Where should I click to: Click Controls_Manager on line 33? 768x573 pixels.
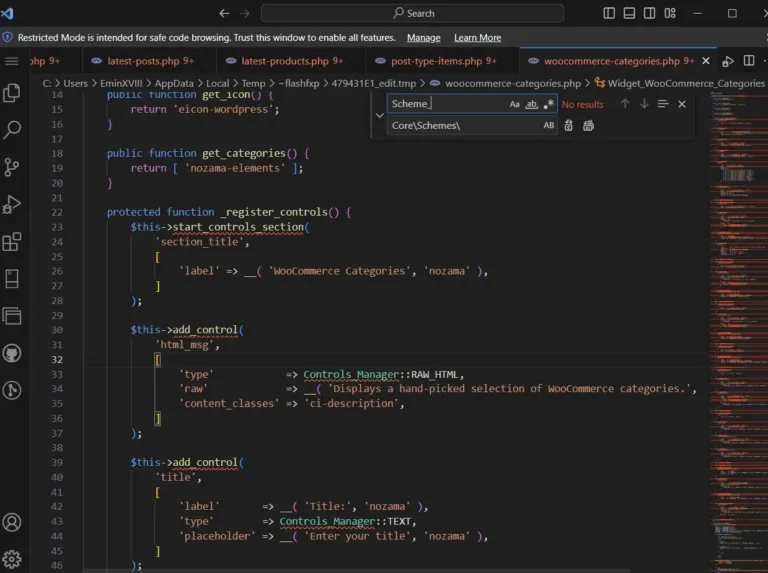351,375
